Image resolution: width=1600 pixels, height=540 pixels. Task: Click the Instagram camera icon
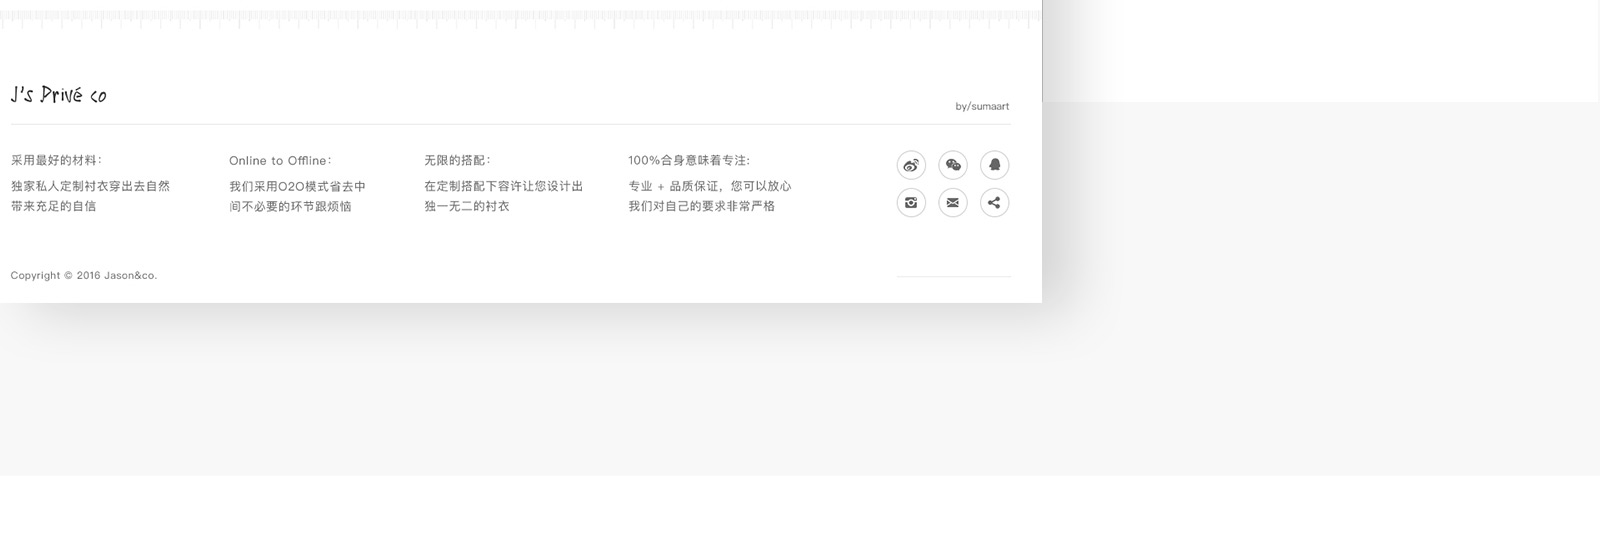pos(911,203)
